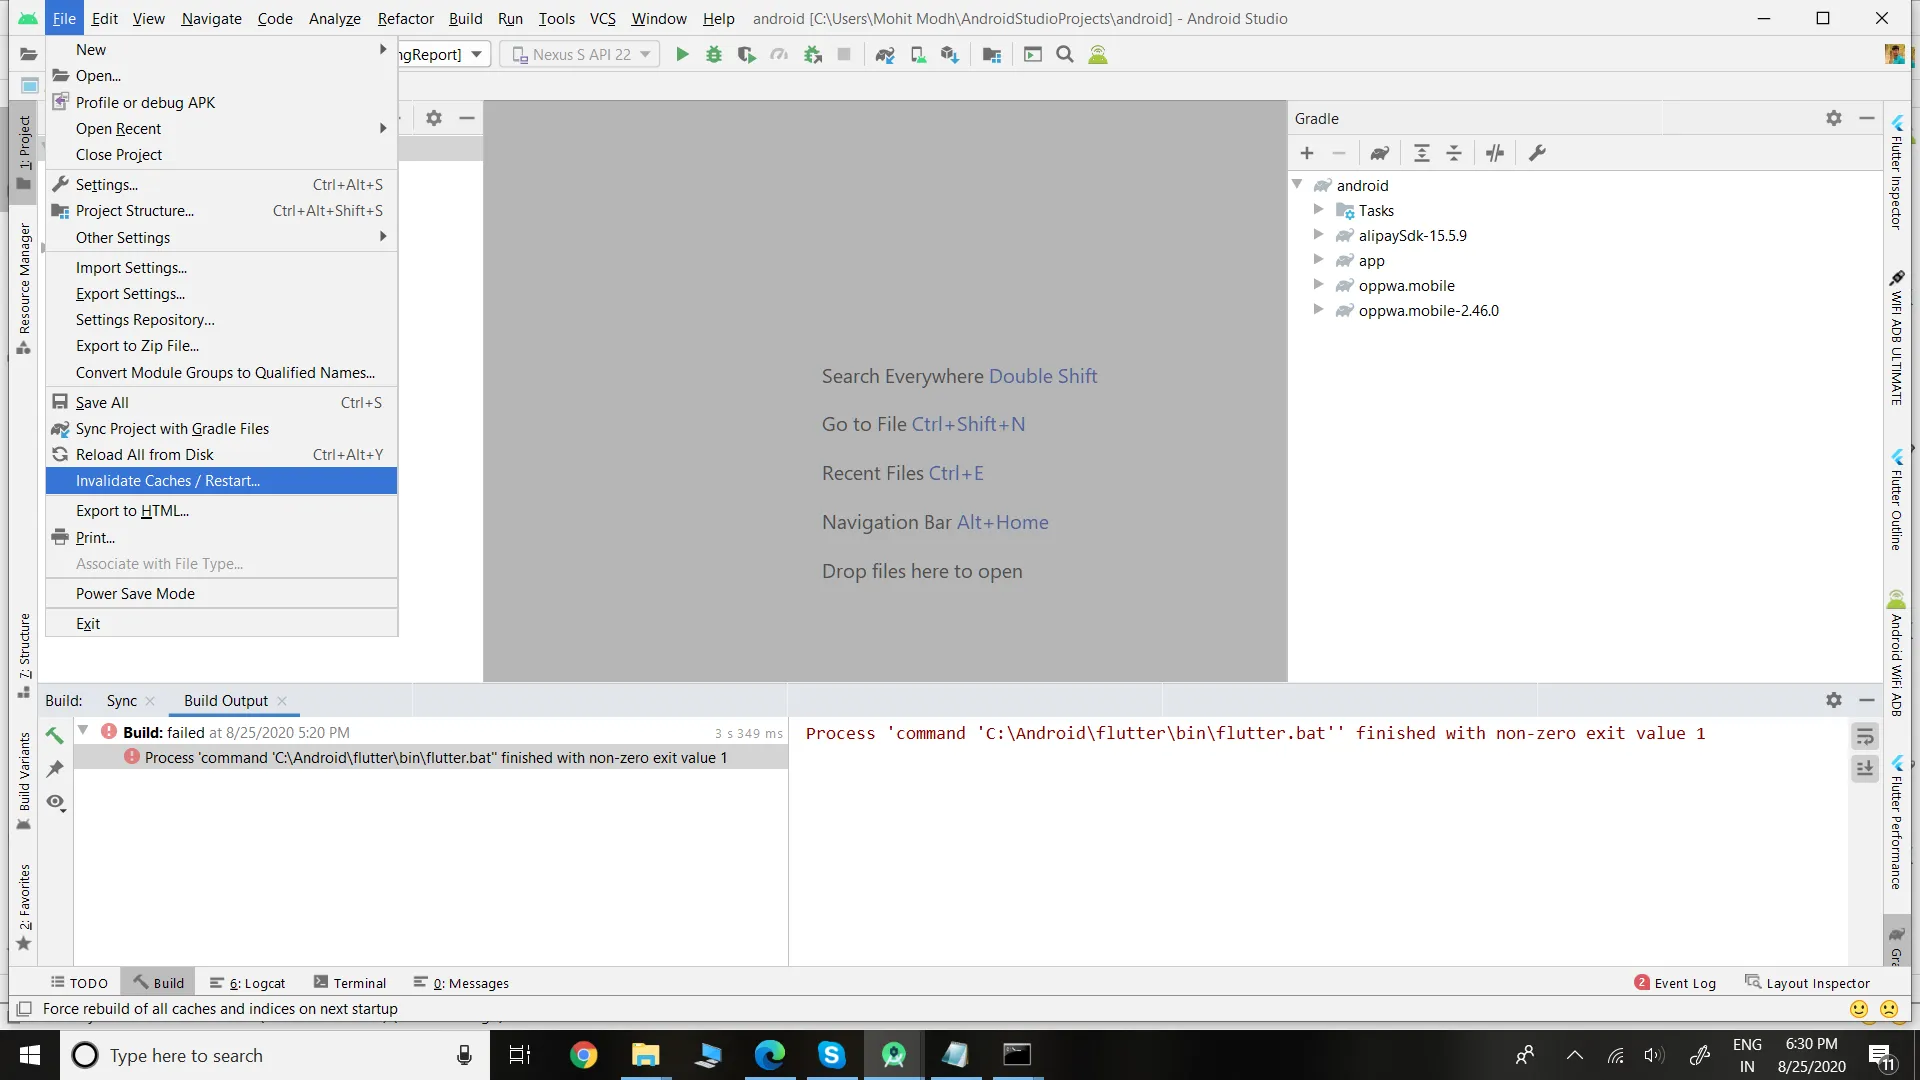Open the Event Log button
The width and height of the screenshot is (1920, 1080).
pyautogui.click(x=1675, y=983)
